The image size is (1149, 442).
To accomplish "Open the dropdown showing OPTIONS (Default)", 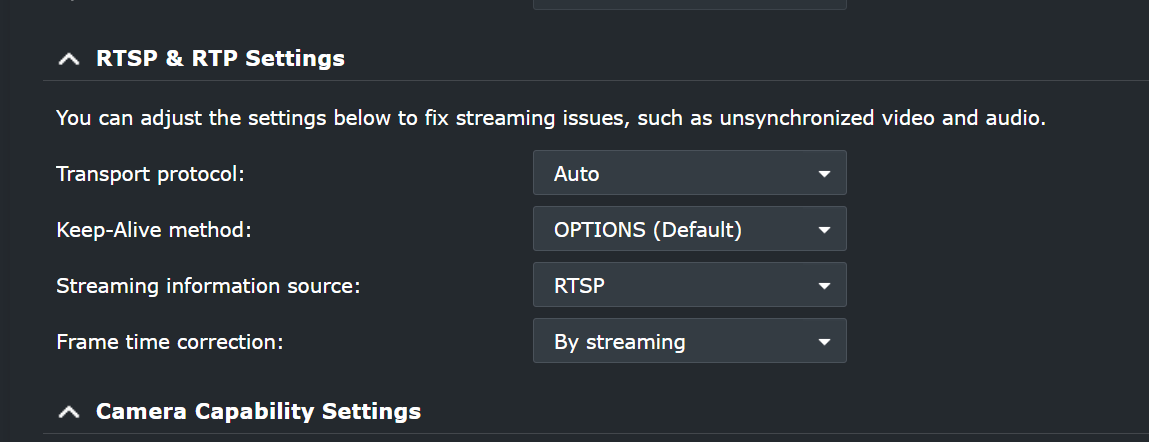I will [689, 229].
